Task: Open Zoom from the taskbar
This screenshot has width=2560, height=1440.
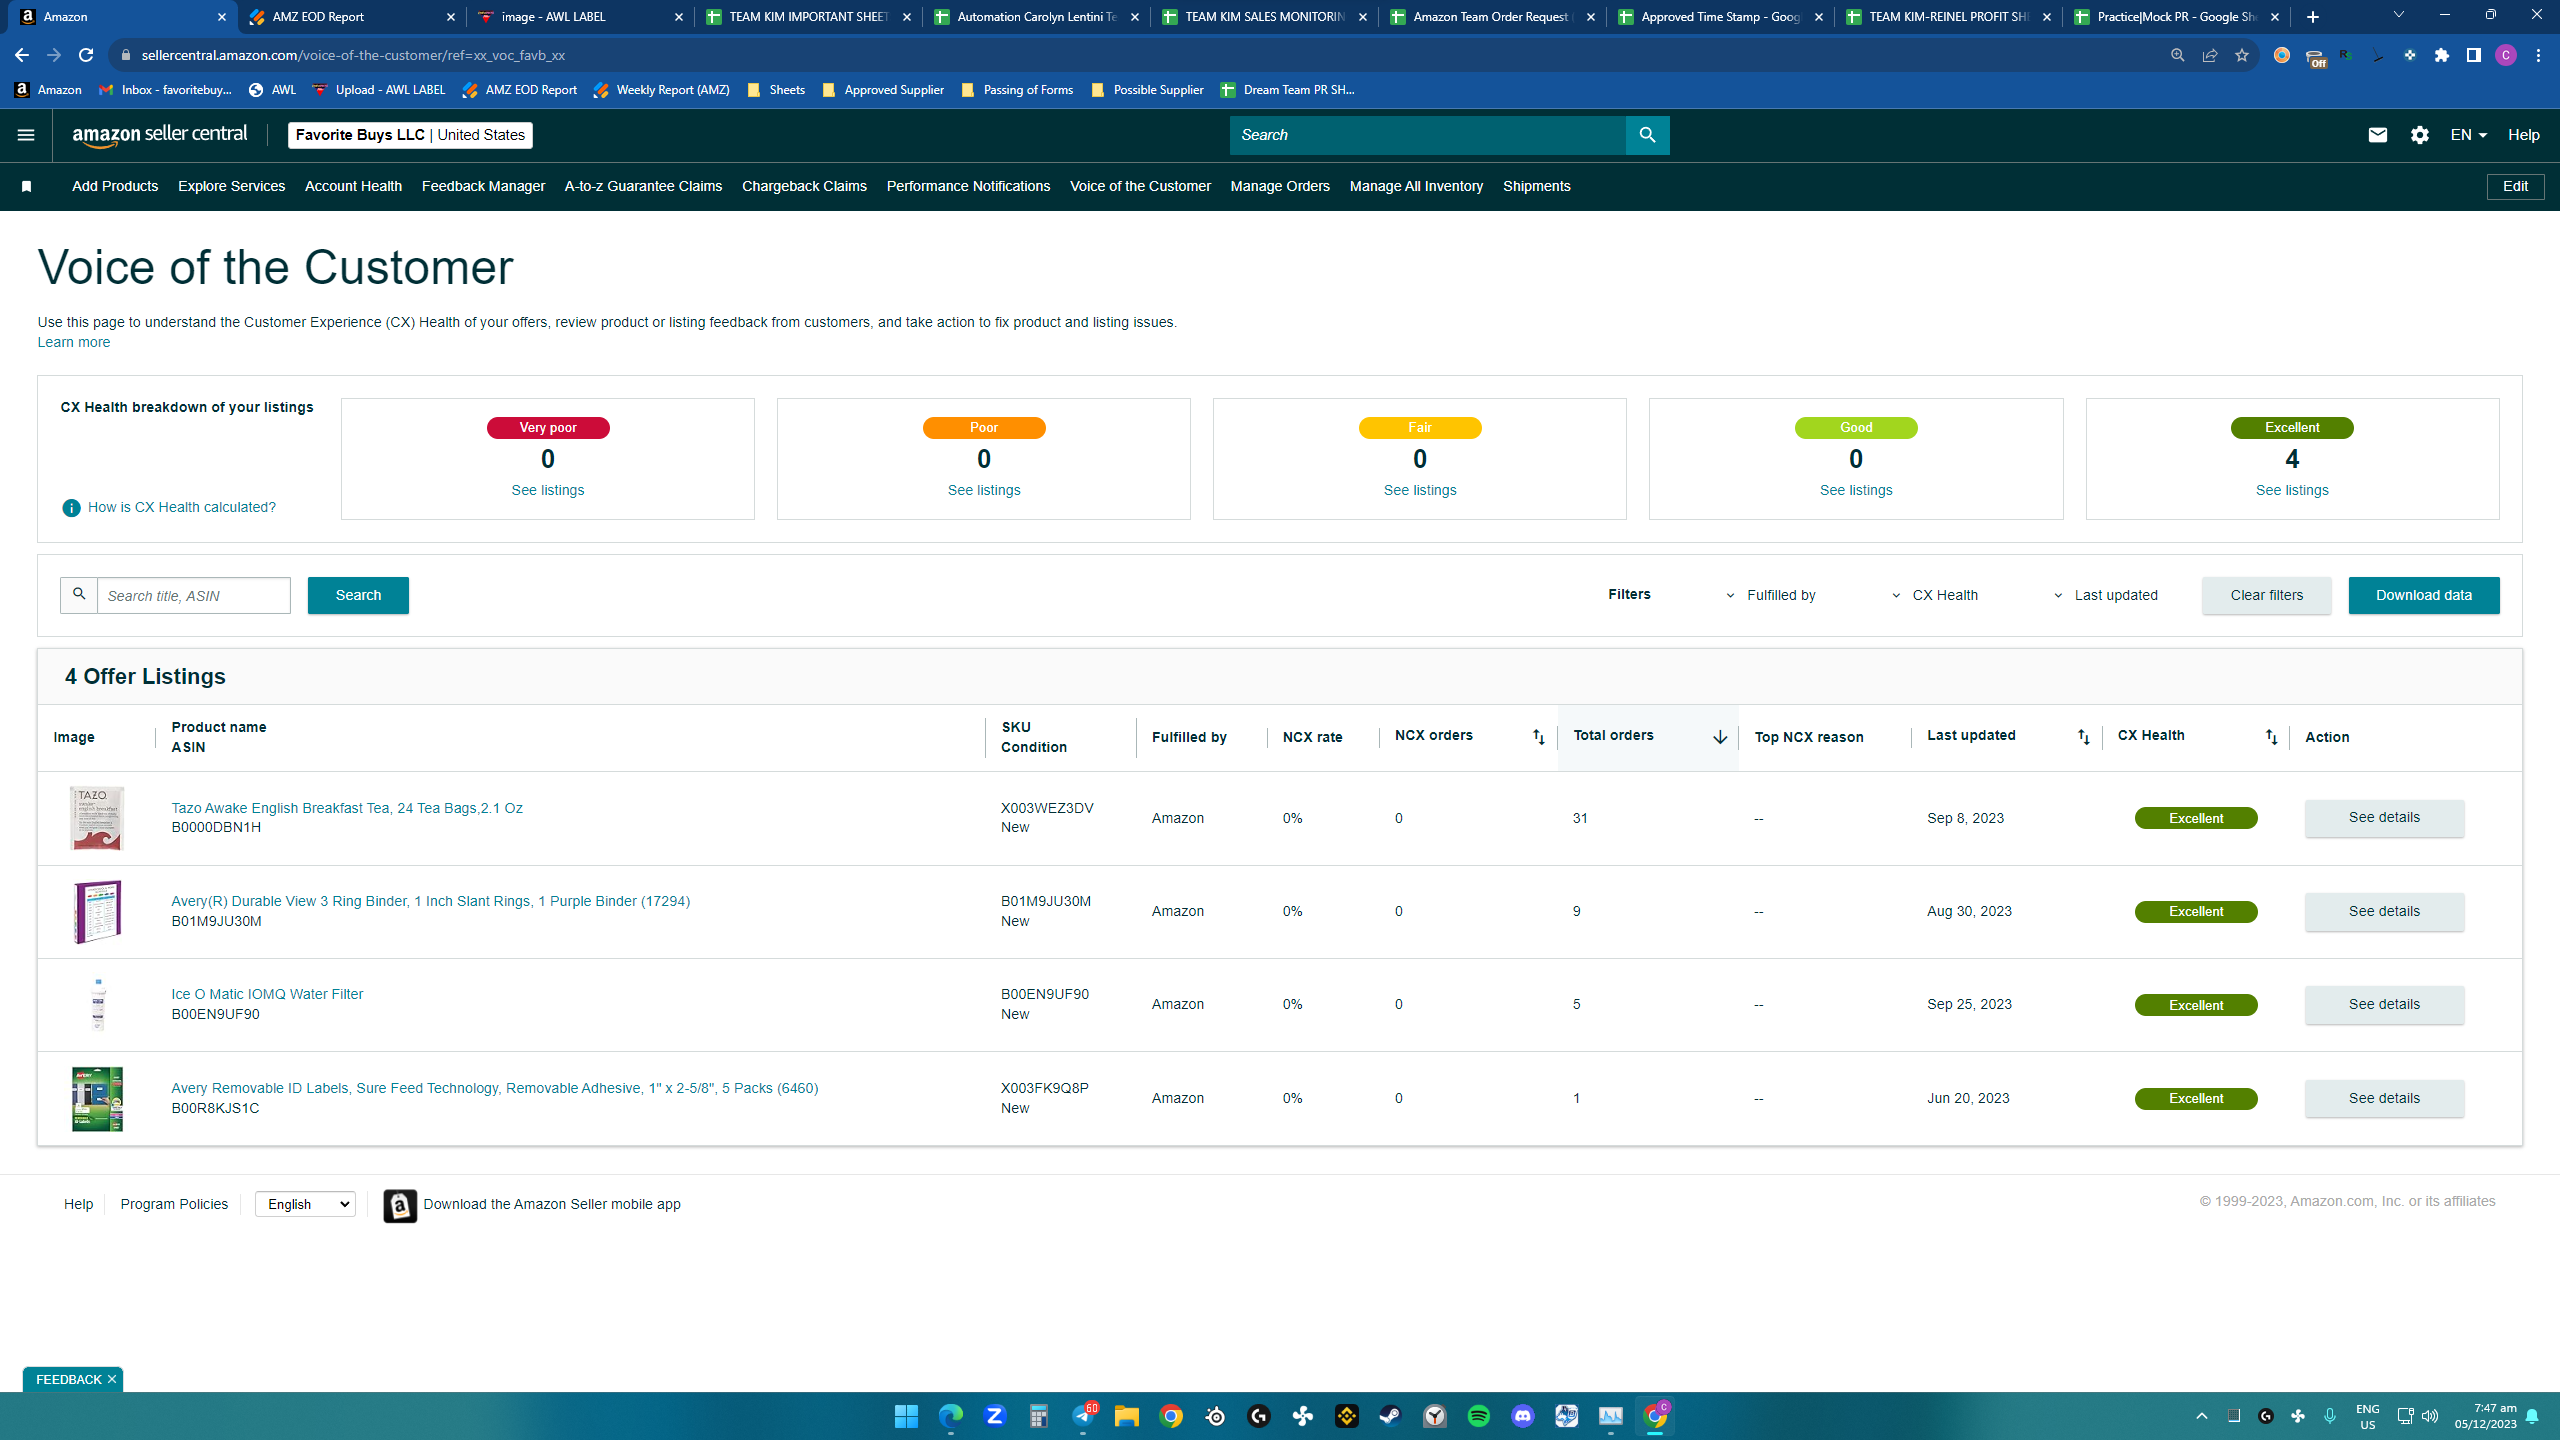Action: (x=995, y=1416)
